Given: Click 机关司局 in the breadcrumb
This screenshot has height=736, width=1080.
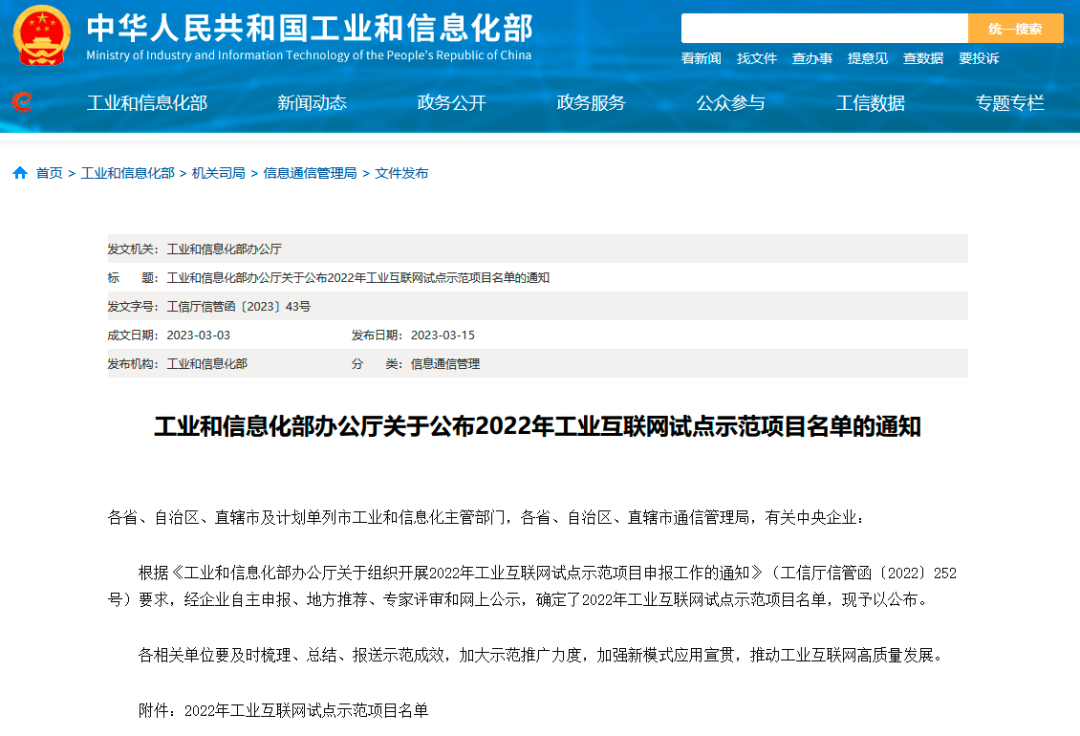Looking at the screenshot, I should coord(218,173).
